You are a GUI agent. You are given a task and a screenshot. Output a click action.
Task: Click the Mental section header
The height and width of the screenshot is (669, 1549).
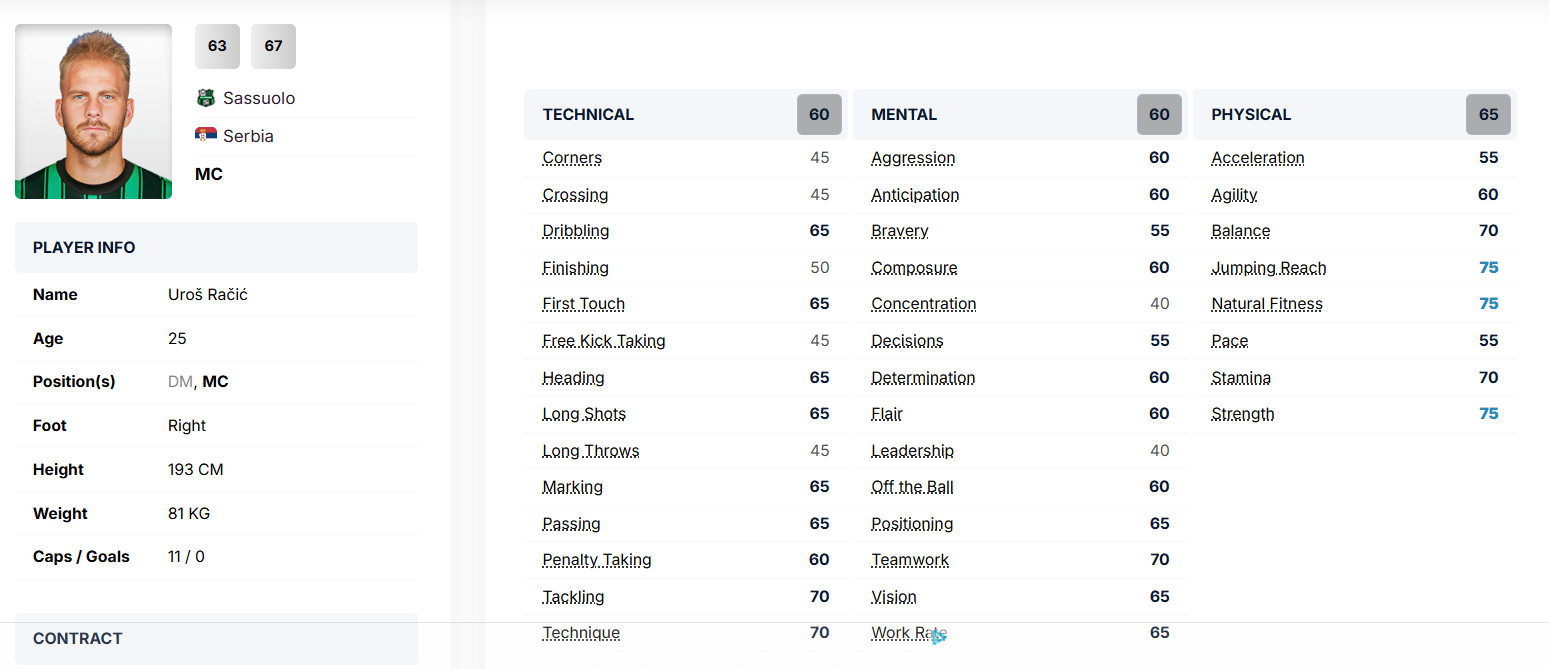[x=904, y=114]
